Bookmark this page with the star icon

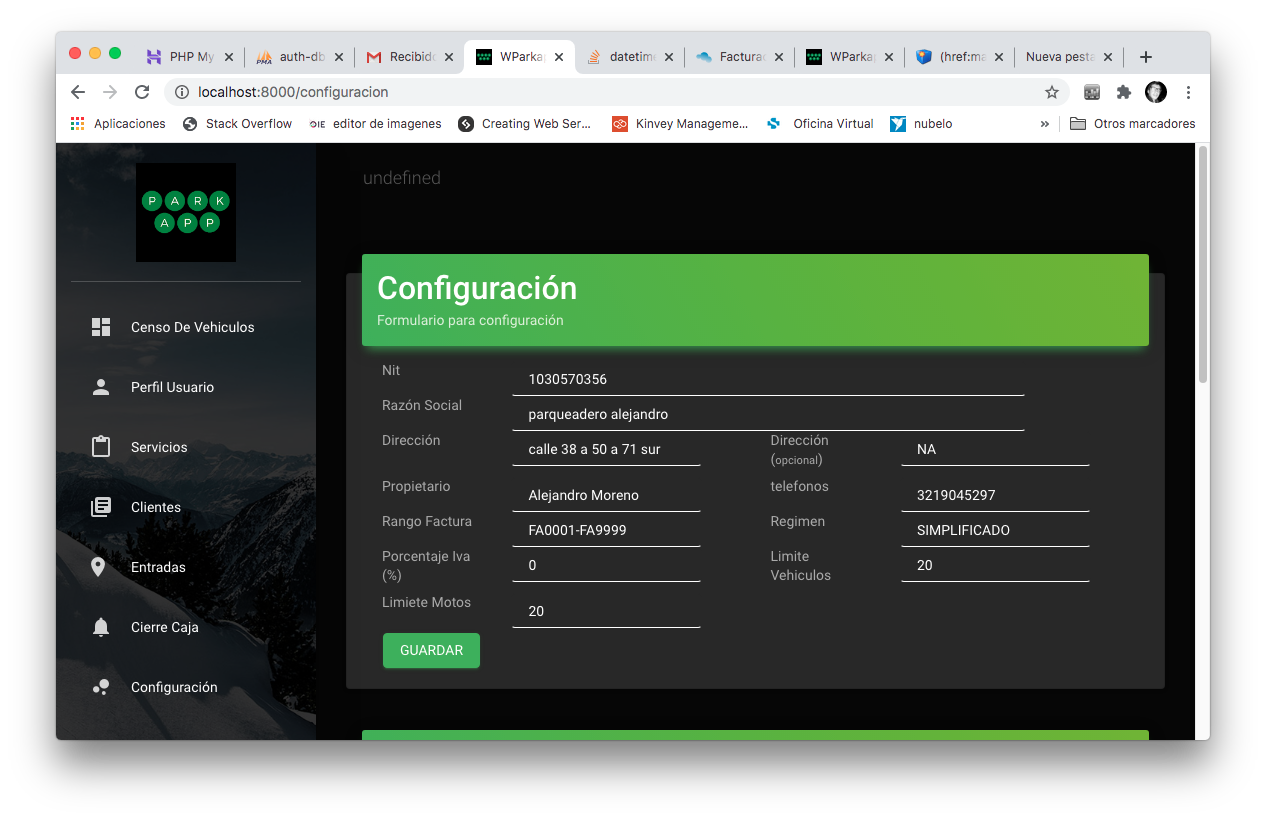(1051, 92)
